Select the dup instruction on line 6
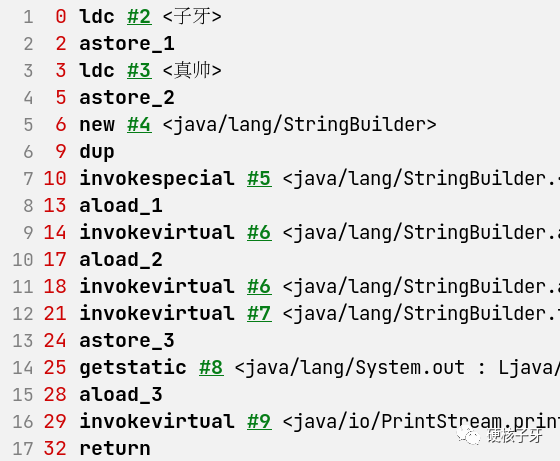This screenshot has height=461, width=560. pos(97,152)
